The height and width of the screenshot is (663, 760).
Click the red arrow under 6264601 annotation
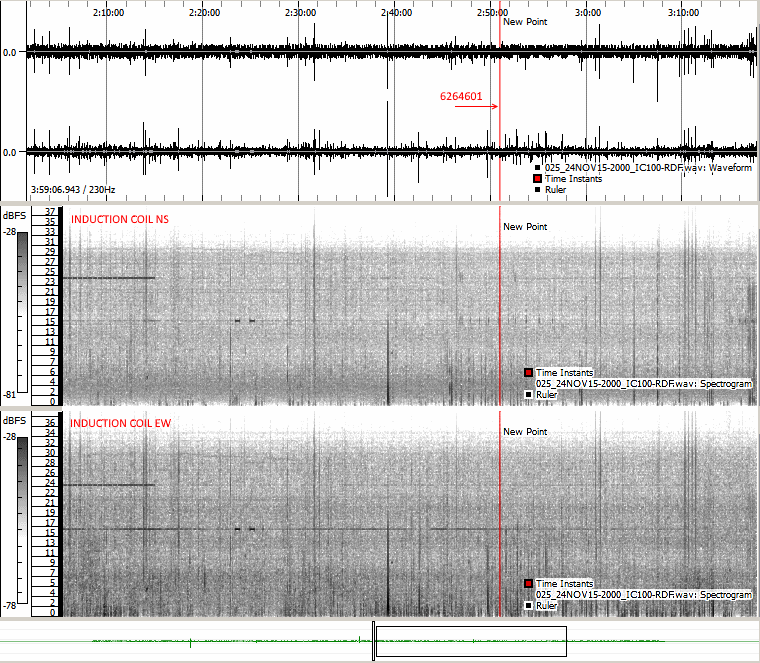pyautogui.click(x=475, y=108)
